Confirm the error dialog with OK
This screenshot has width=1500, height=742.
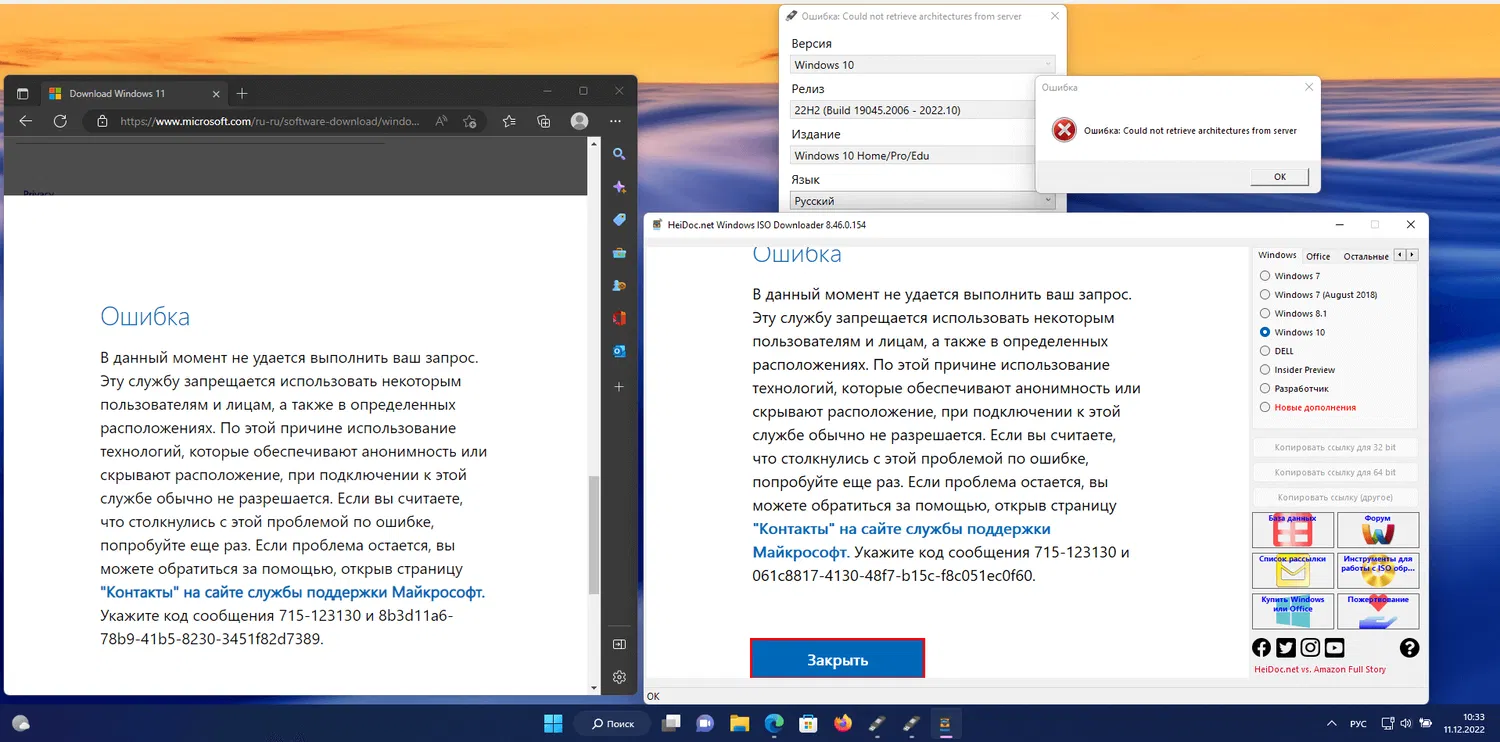1279,177
